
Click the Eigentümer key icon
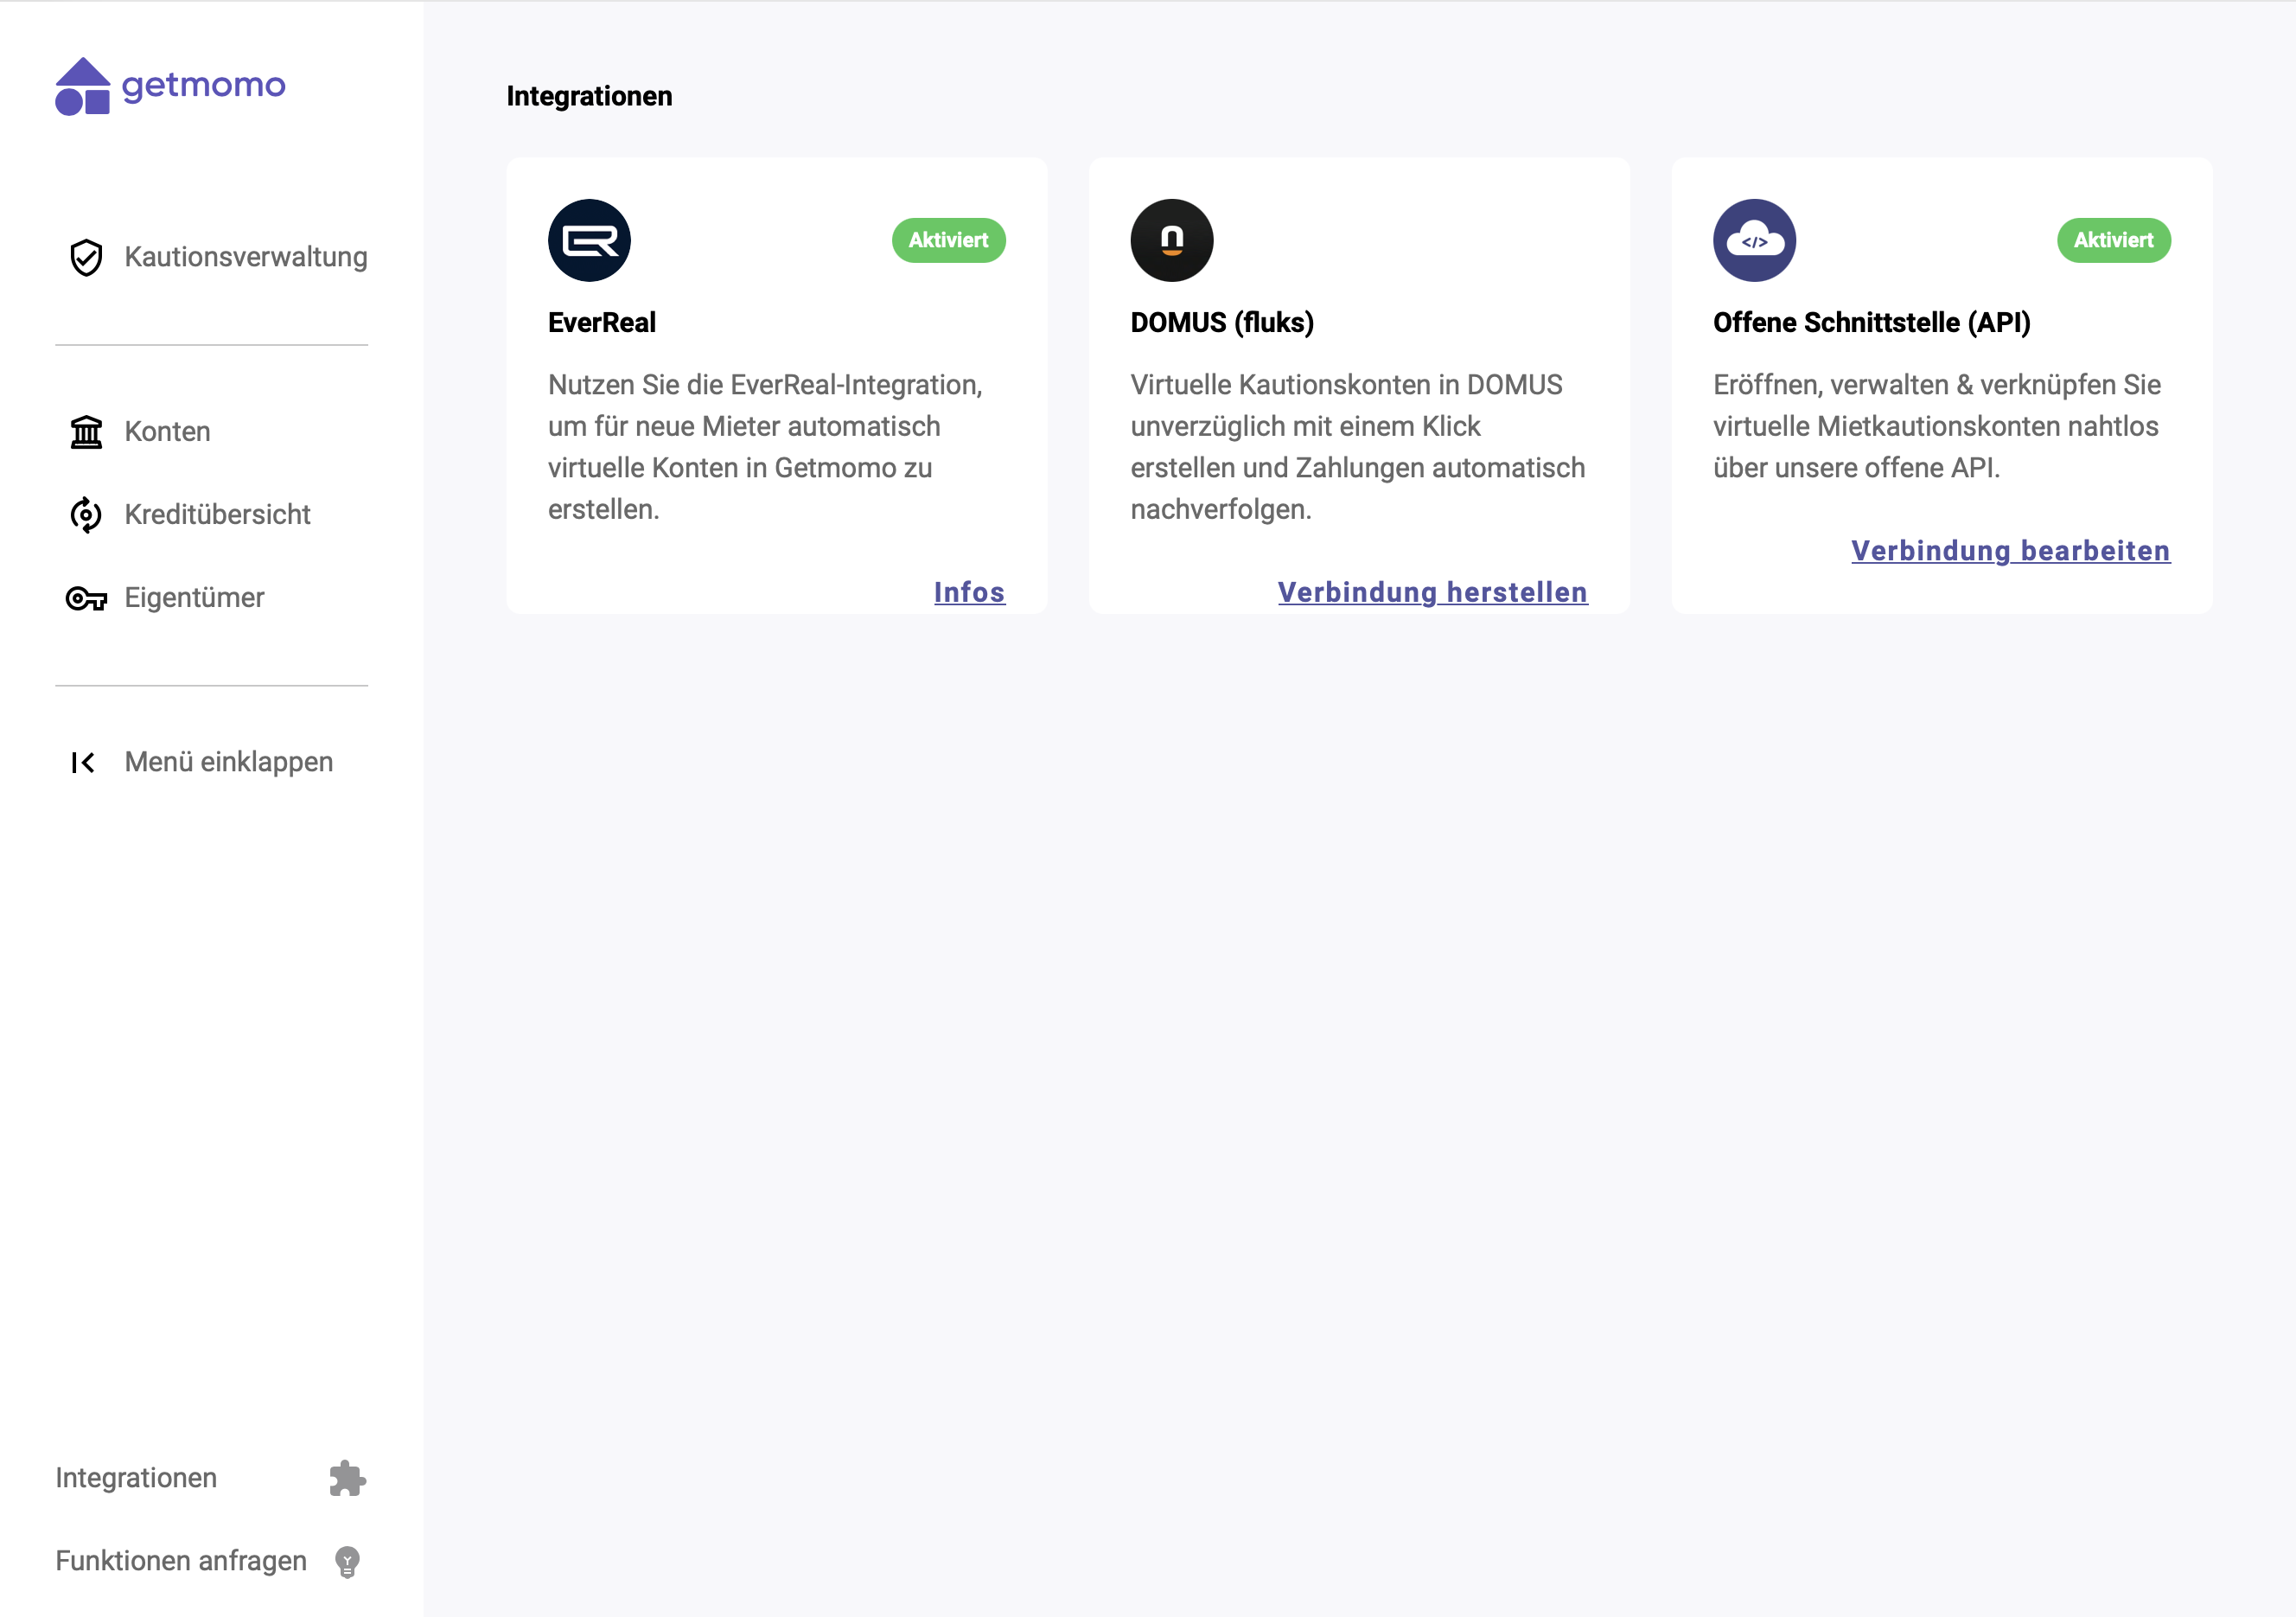(x=86, y=598)
